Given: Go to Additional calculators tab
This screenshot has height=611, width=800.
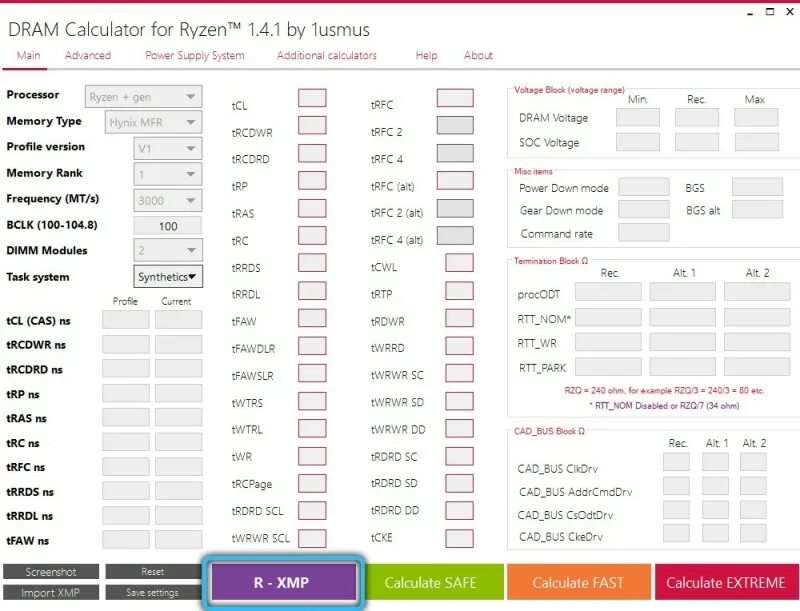Looking at the screenshot, I should tap(327, 55).
